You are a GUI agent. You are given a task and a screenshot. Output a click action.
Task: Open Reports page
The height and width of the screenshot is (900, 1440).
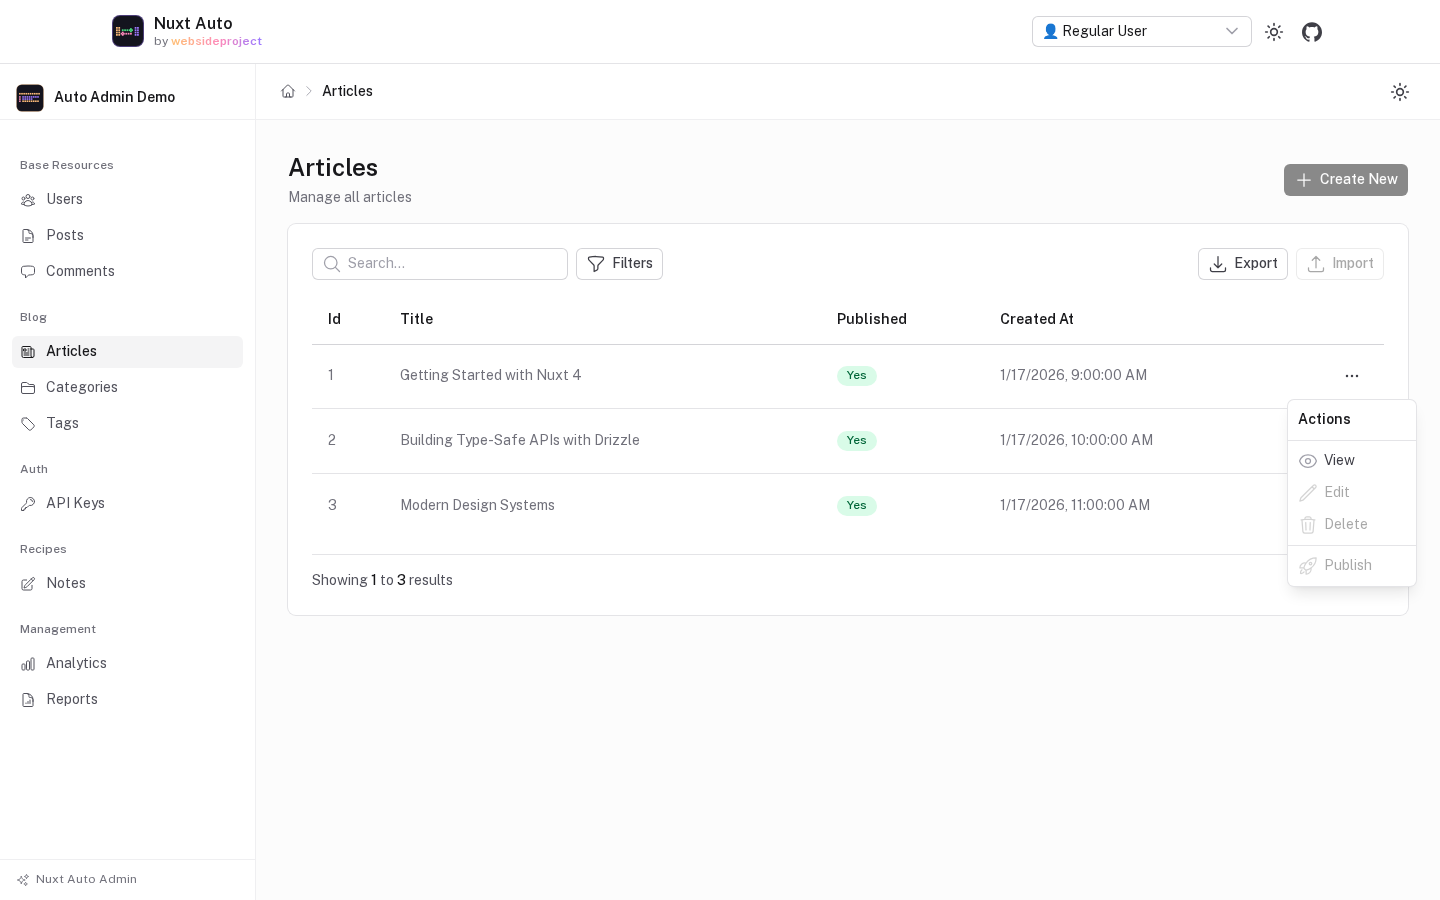[127, 699]
